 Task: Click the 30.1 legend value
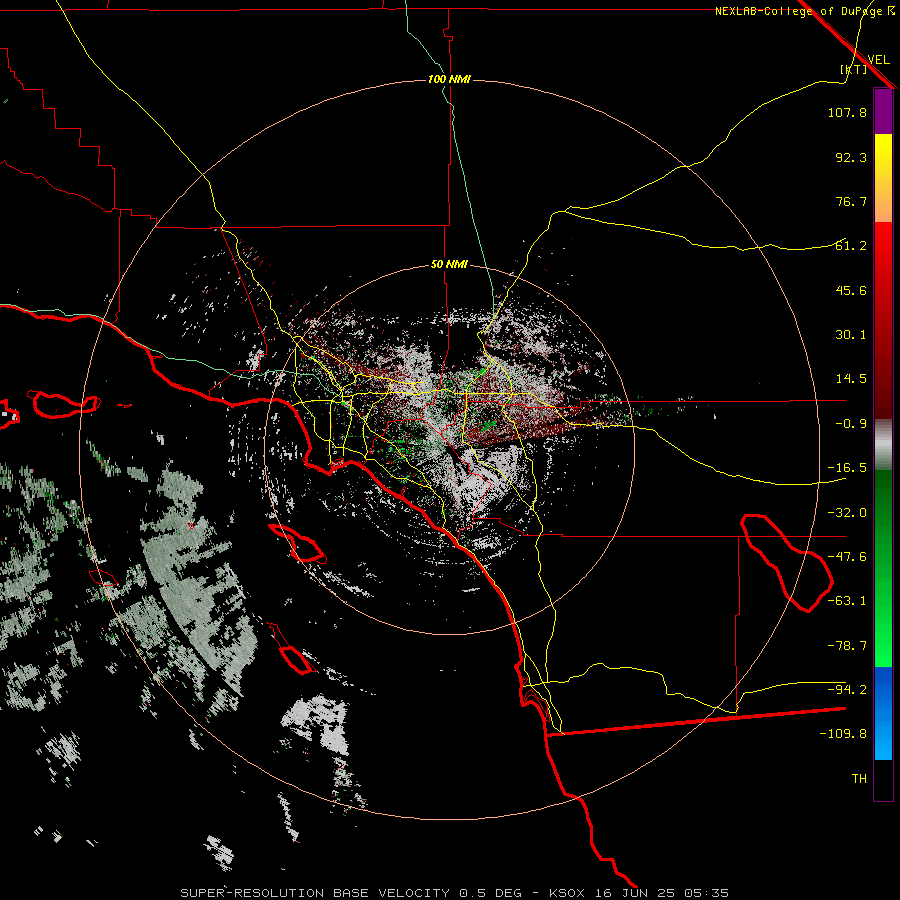pos(851,335)
